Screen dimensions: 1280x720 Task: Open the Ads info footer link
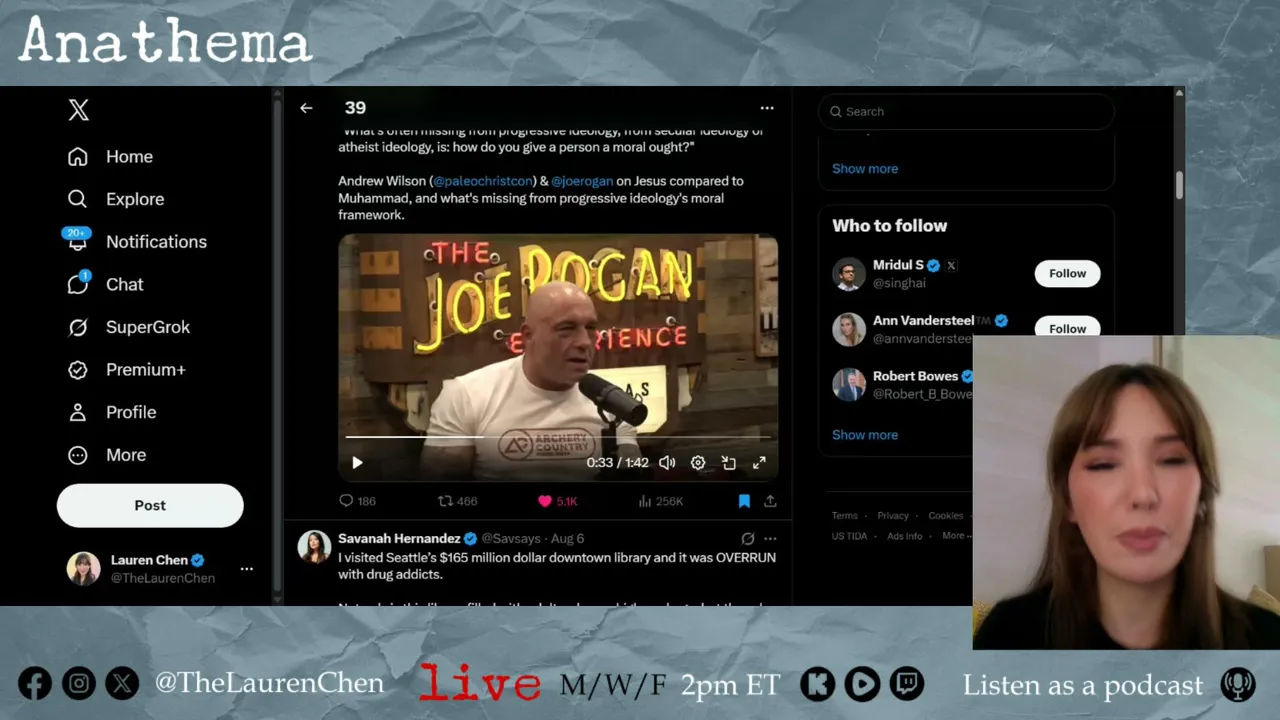(905, 536)
